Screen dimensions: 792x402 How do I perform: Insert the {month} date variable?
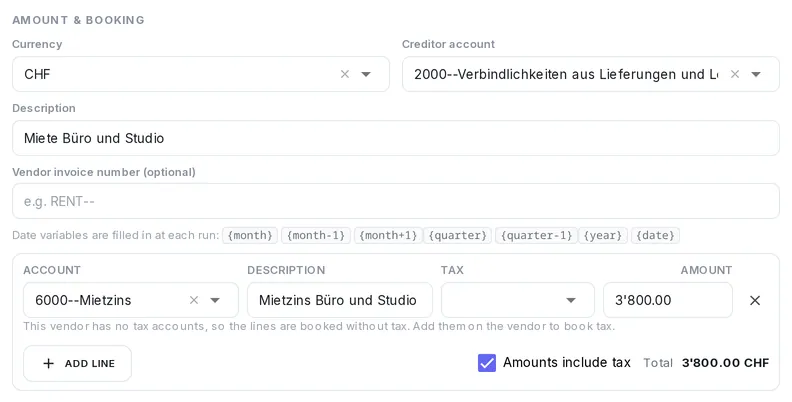pos(250,235)
